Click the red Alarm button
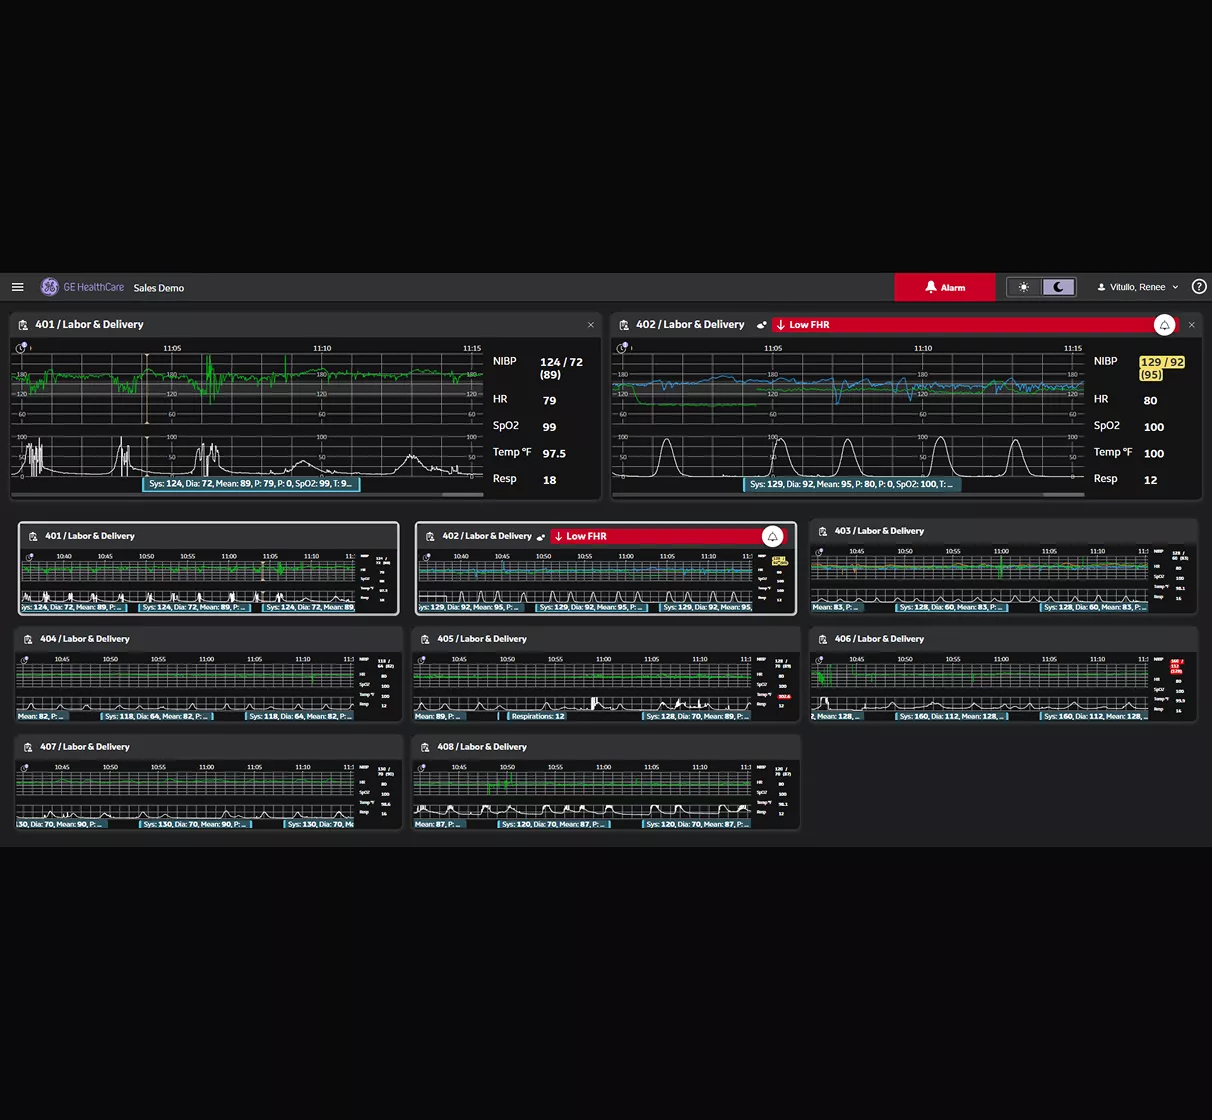Image resolution: width=1212 pixels, height=1120 pixels. (x=945, y=287)
